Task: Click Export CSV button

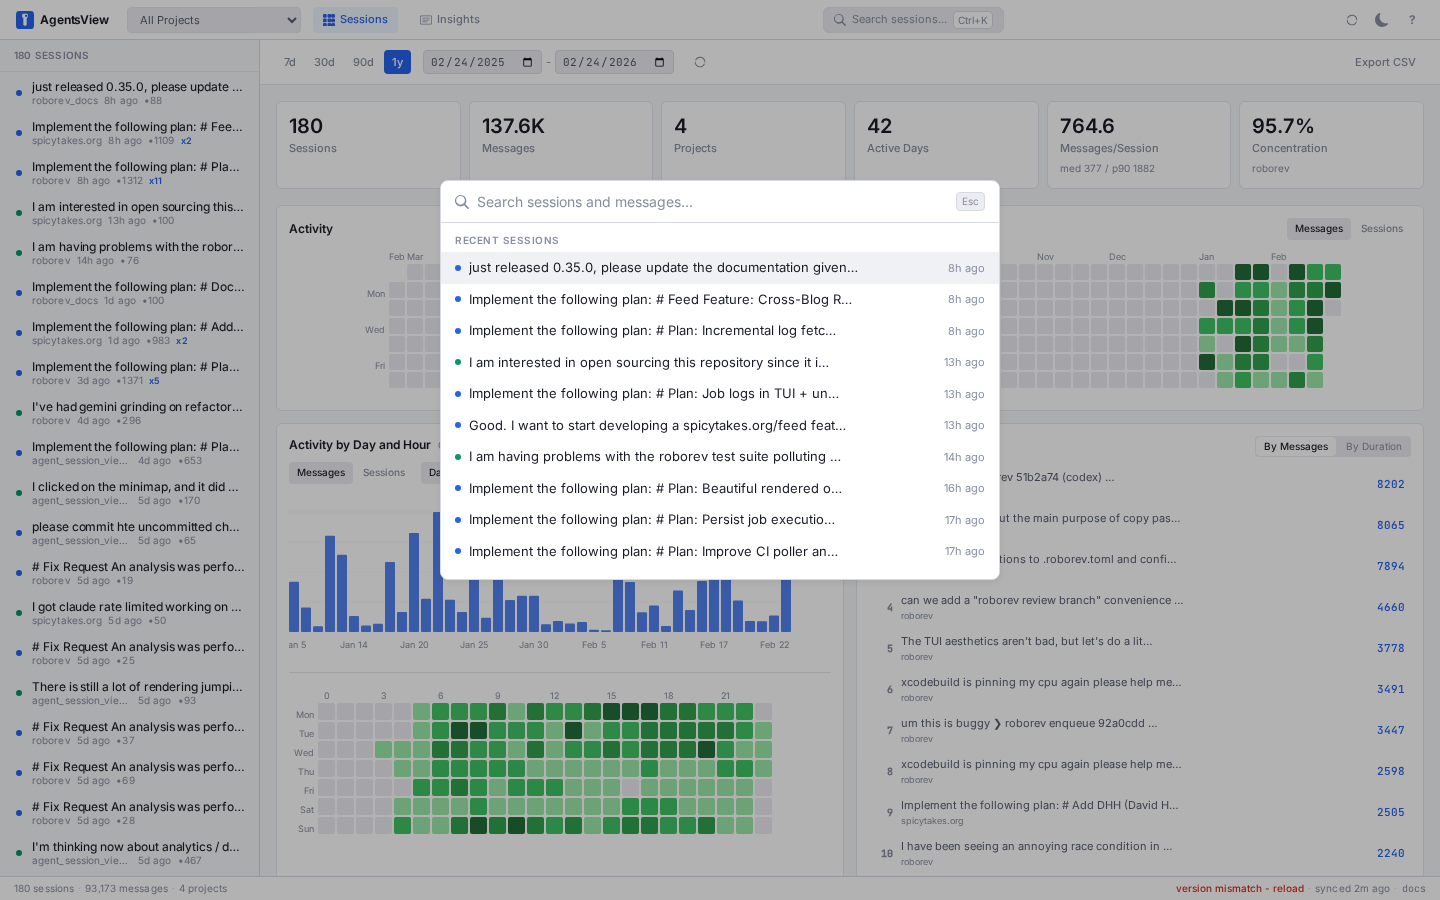Action: [1384, 62]
